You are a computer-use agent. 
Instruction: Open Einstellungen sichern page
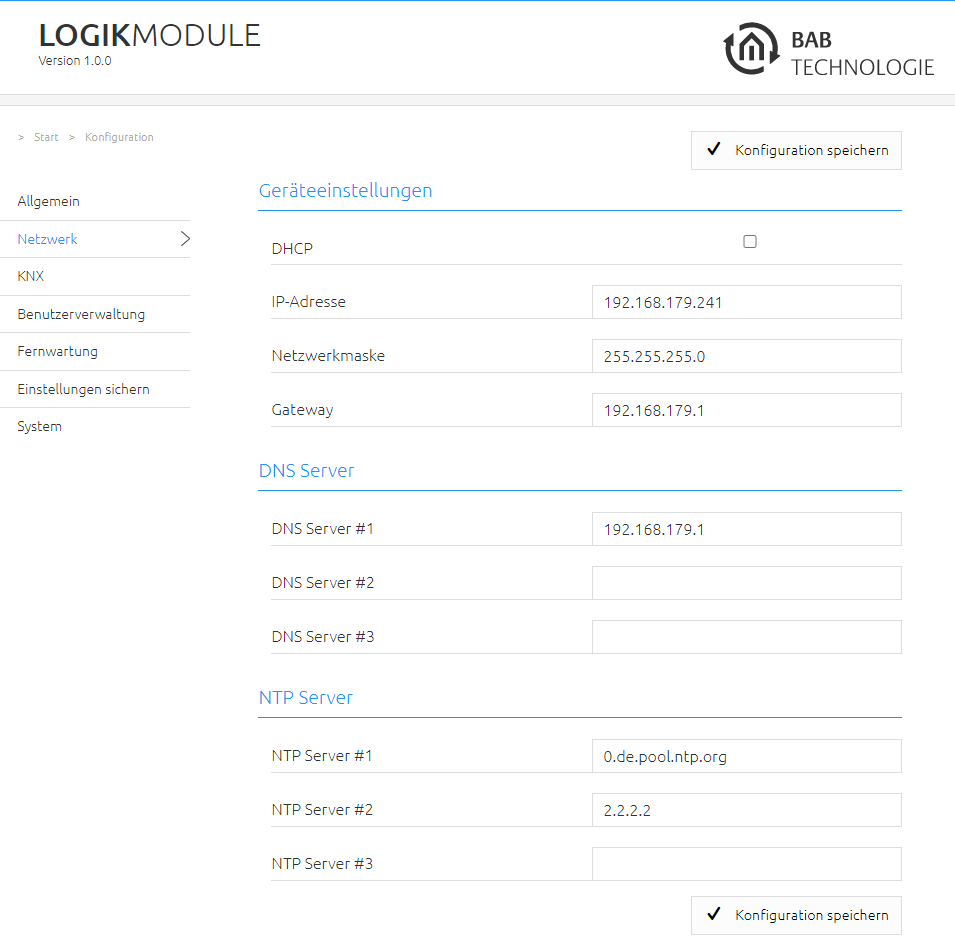83,389
